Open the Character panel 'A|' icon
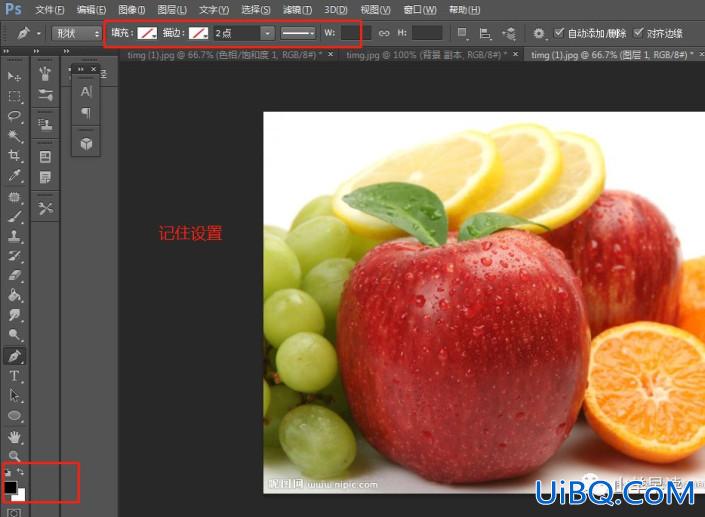705x517 pixels. (x=86, y=92)
